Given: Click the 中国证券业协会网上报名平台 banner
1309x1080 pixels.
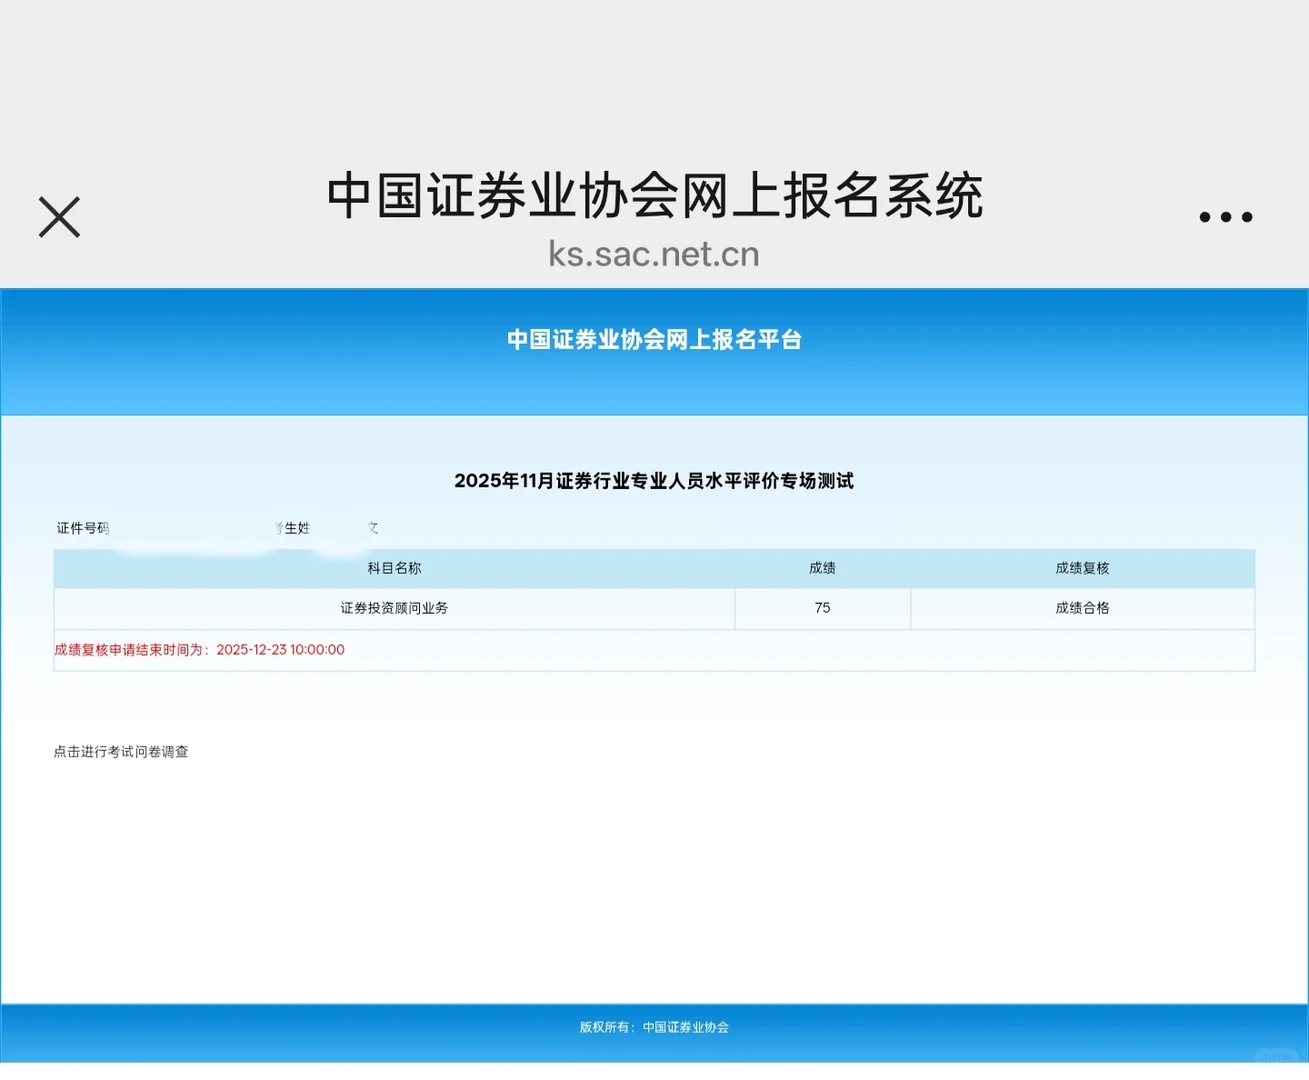Looking at the screenshot, I should [654, 340].
